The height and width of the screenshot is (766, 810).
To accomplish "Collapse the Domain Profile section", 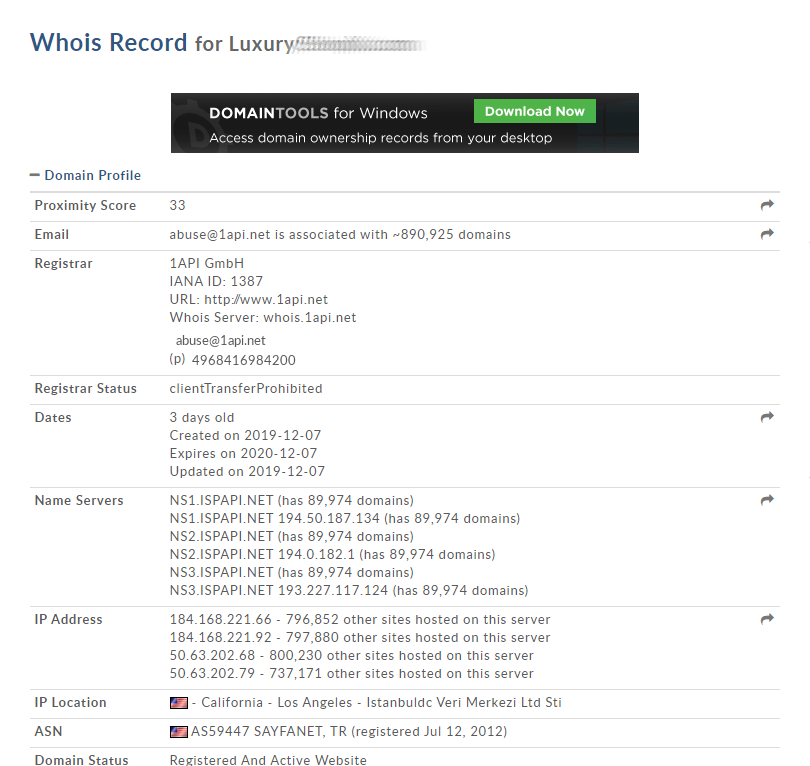I will (35, 175).
